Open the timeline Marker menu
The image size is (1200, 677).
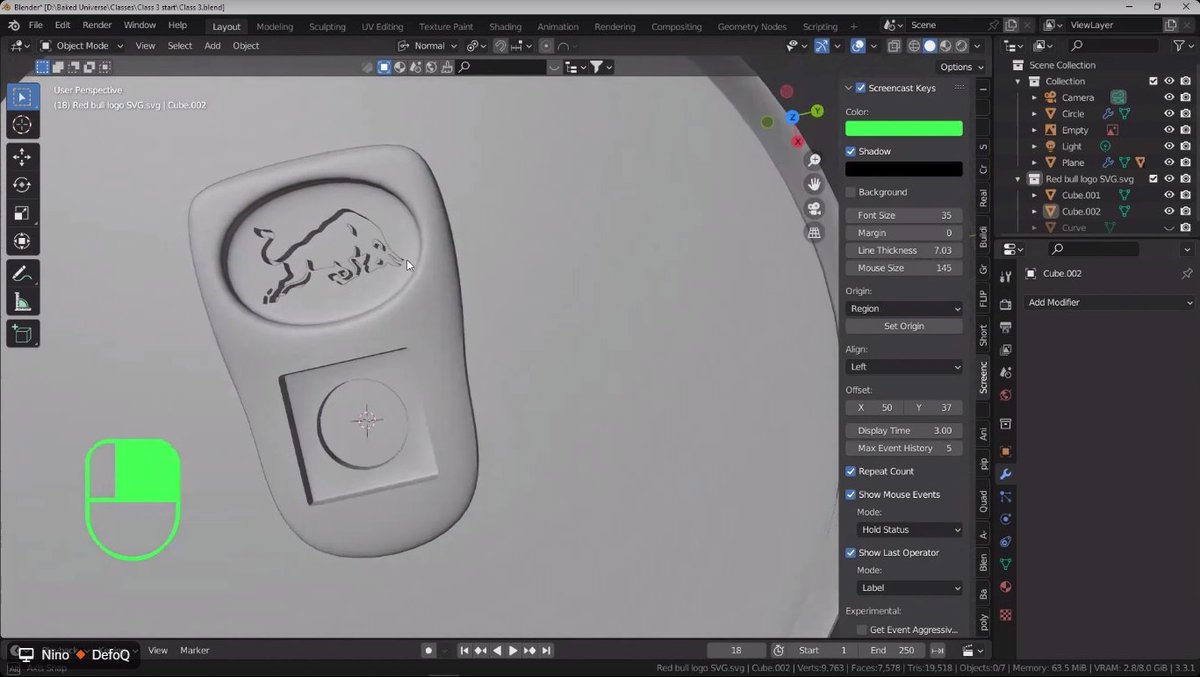click(x=195, y=651)
